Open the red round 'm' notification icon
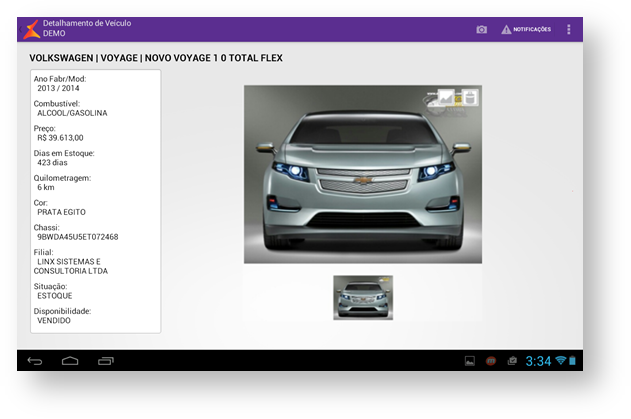 pyautogui.click(x=491, y=361)
